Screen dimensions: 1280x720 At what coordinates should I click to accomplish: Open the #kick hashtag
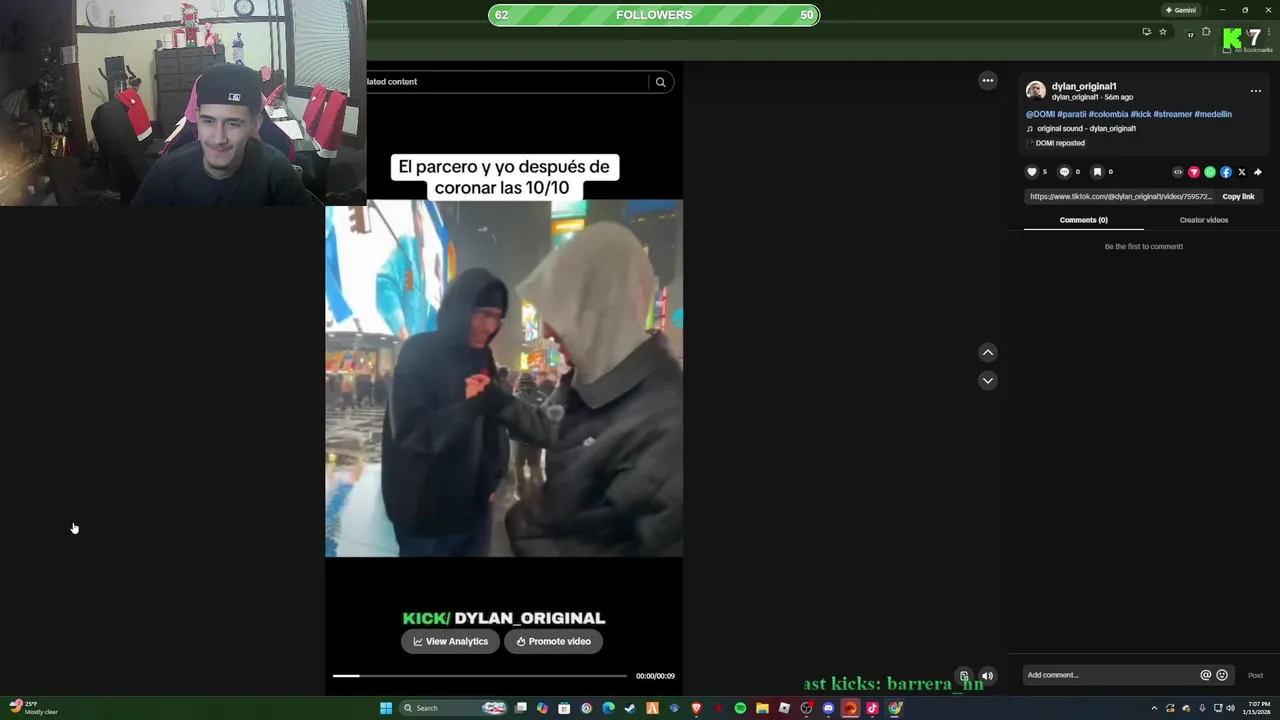click(1141, 114)
